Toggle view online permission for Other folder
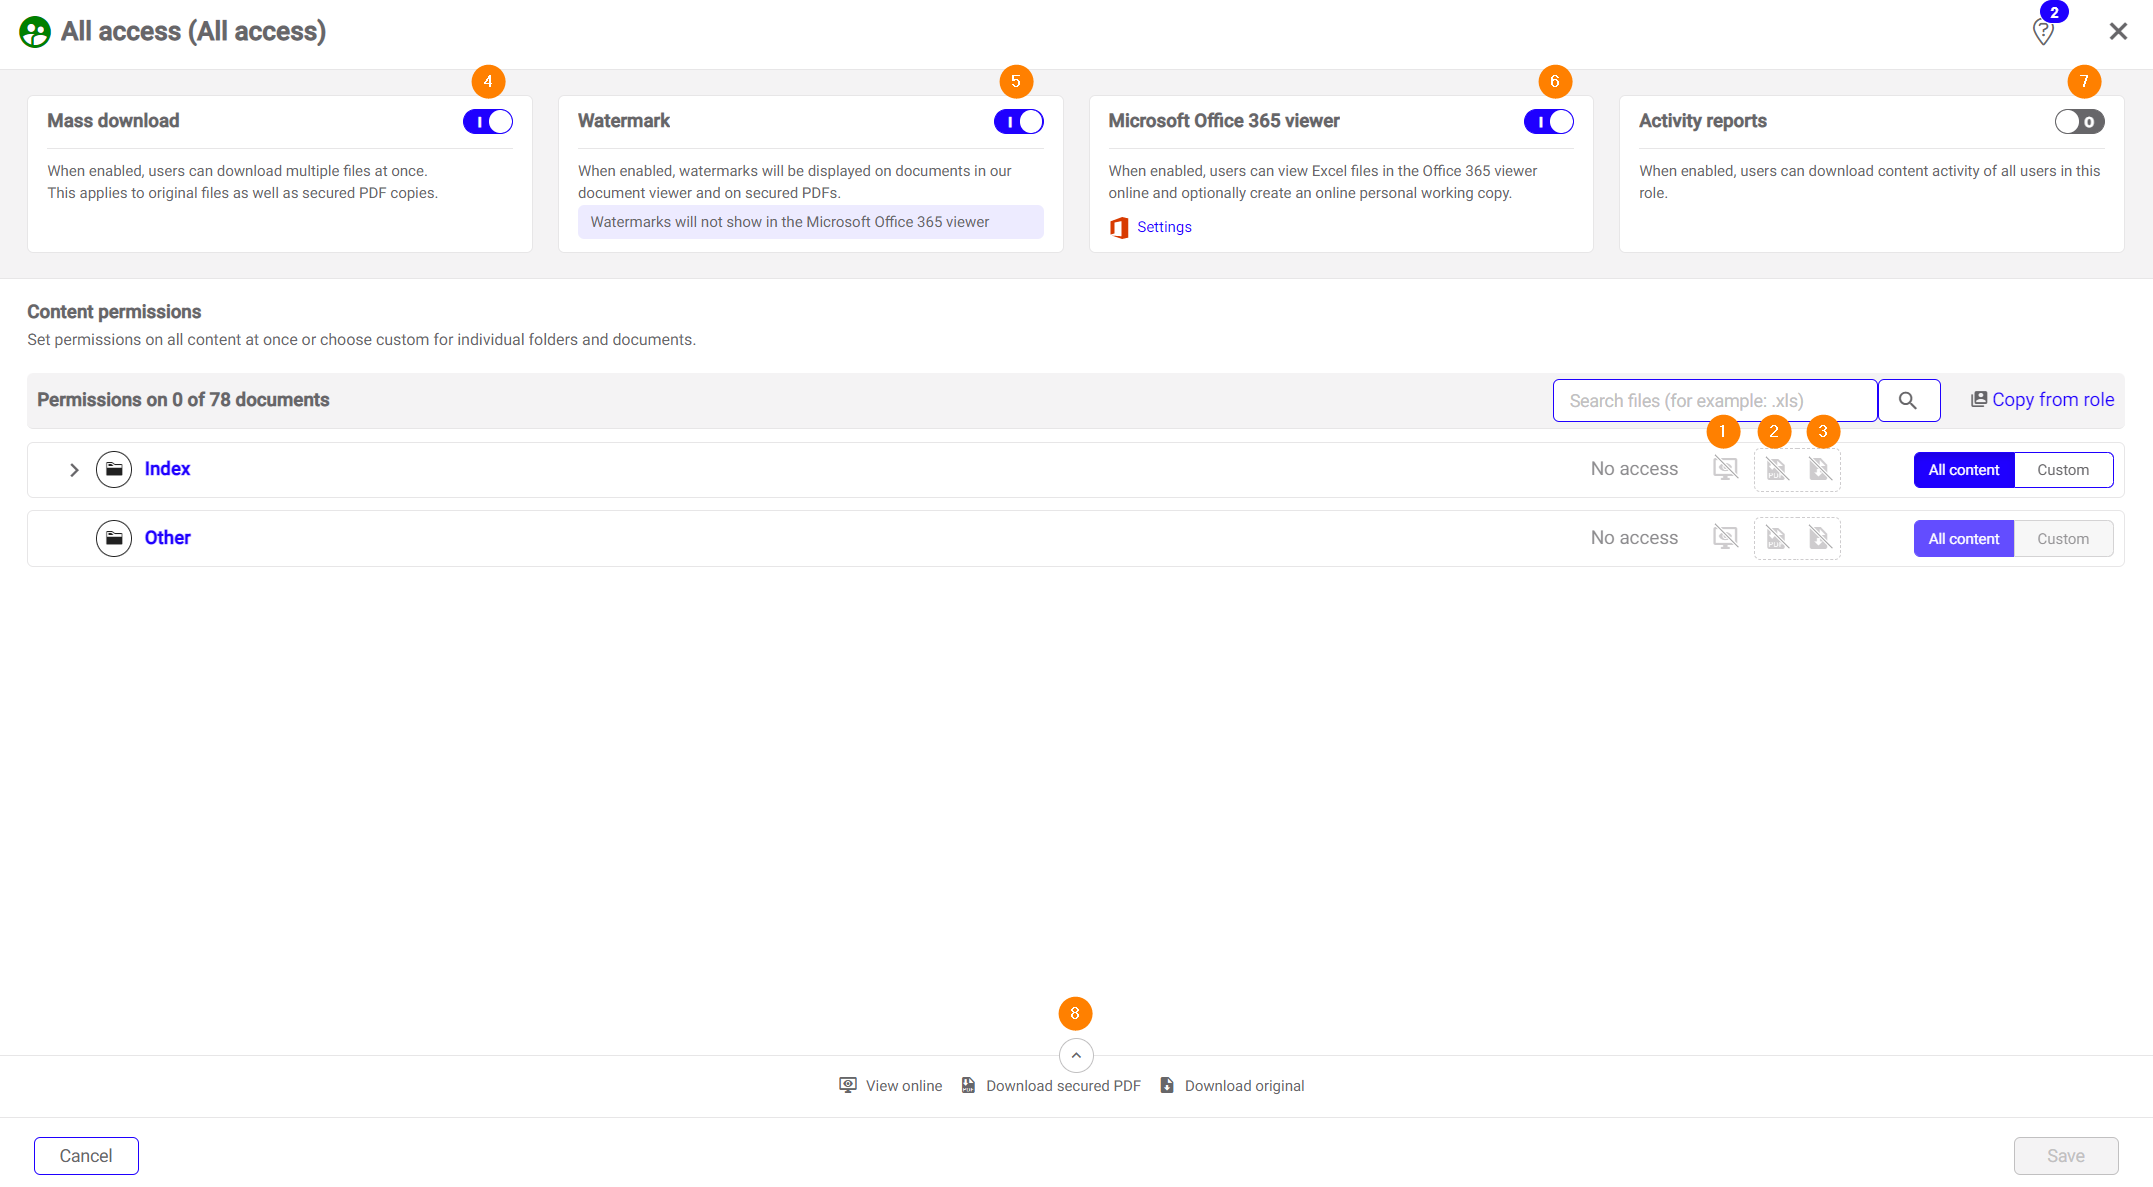 coord(1725,538)
